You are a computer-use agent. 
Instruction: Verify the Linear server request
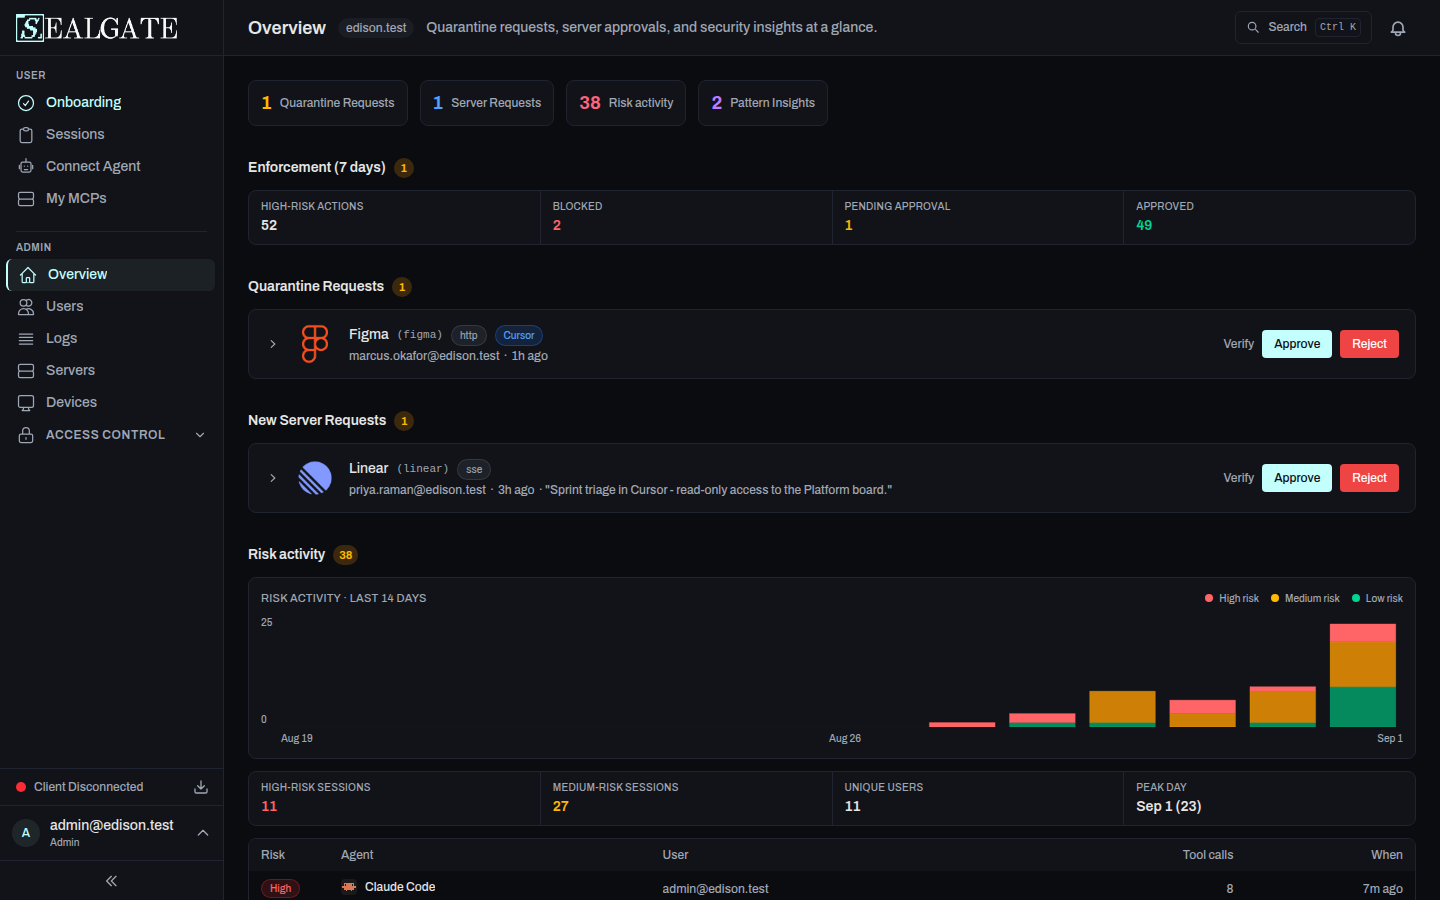coord(1238,478)
